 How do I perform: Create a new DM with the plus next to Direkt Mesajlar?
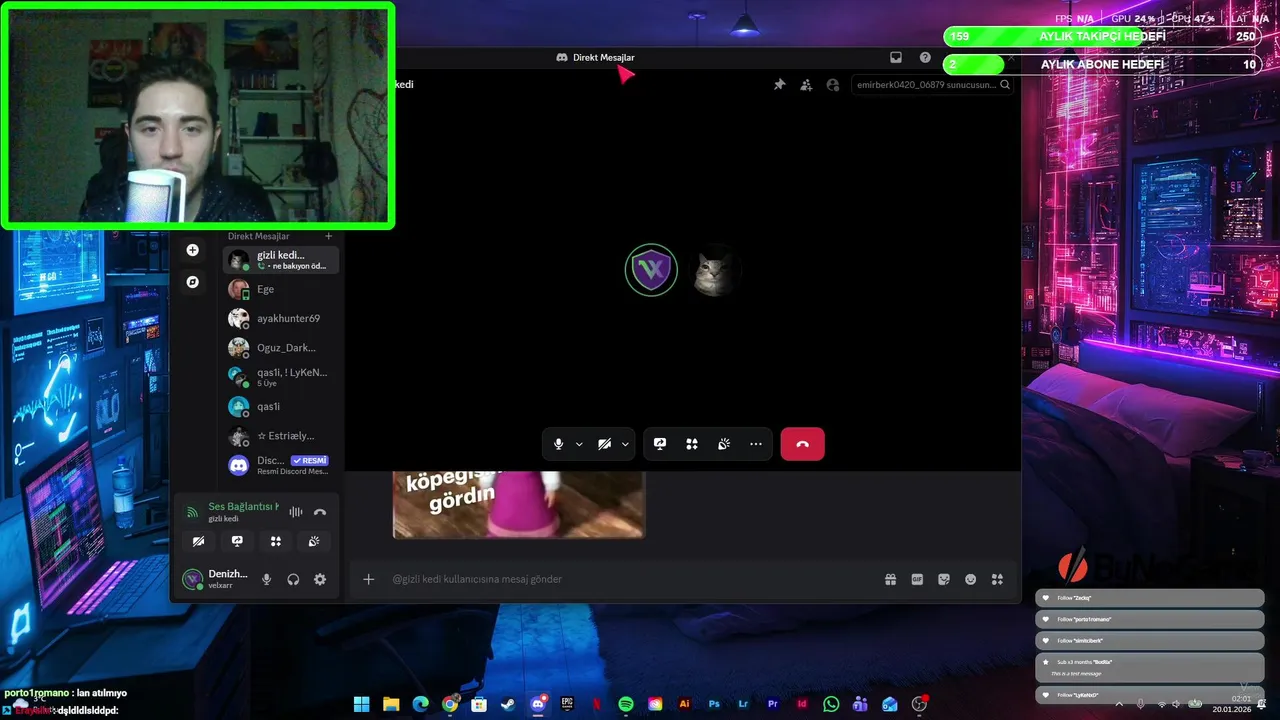(x=328, y=236)
